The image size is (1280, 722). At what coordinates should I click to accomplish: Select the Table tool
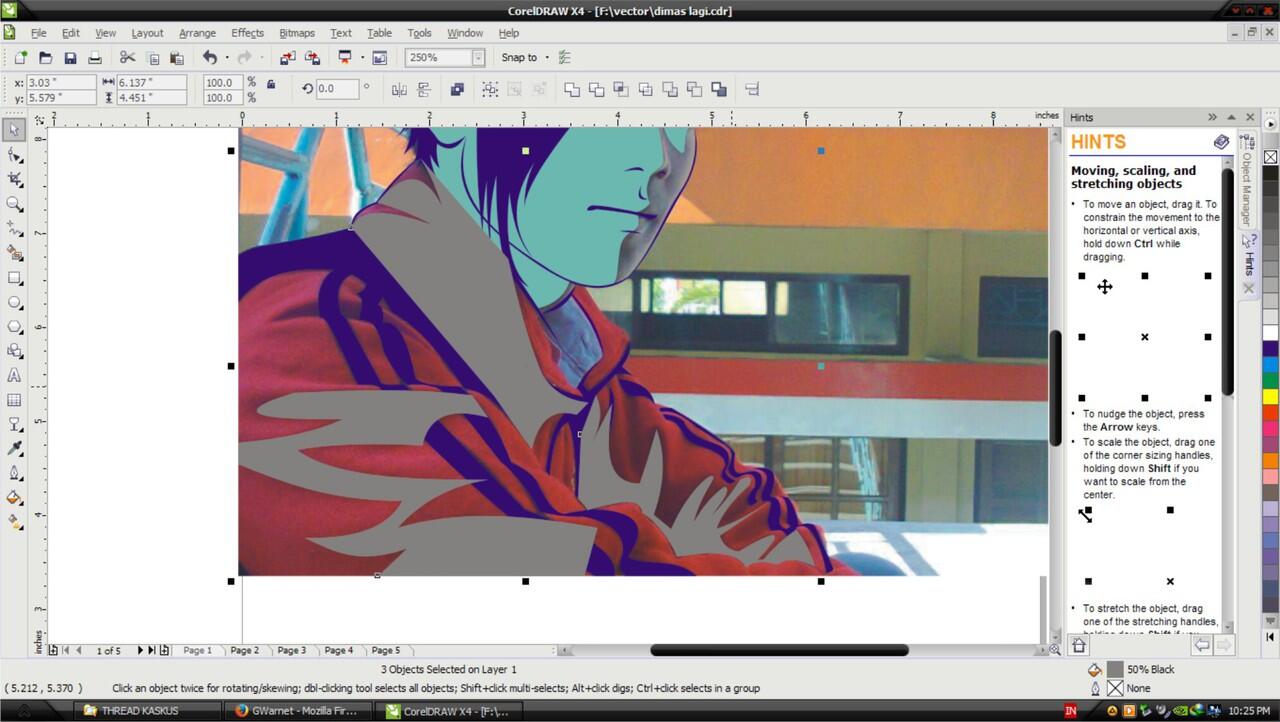click(x=14, y=400)
